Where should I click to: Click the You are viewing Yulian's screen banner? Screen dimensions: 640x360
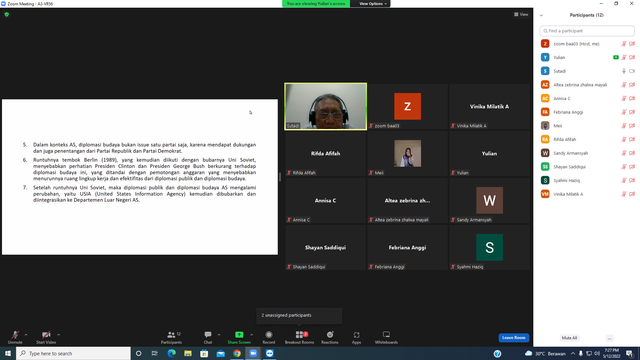coord(316,4)
